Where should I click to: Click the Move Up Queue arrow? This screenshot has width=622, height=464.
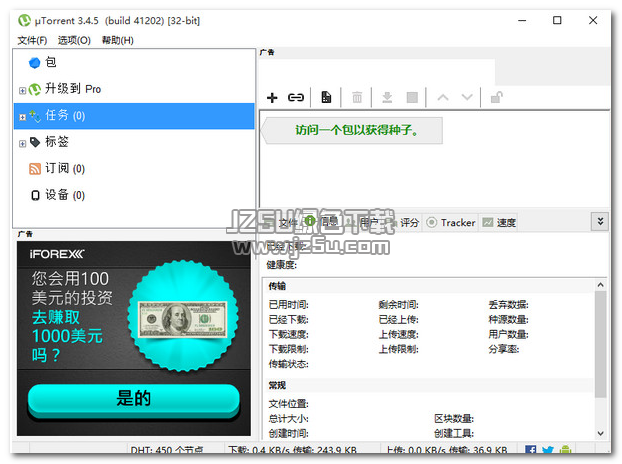pos(443,98)
